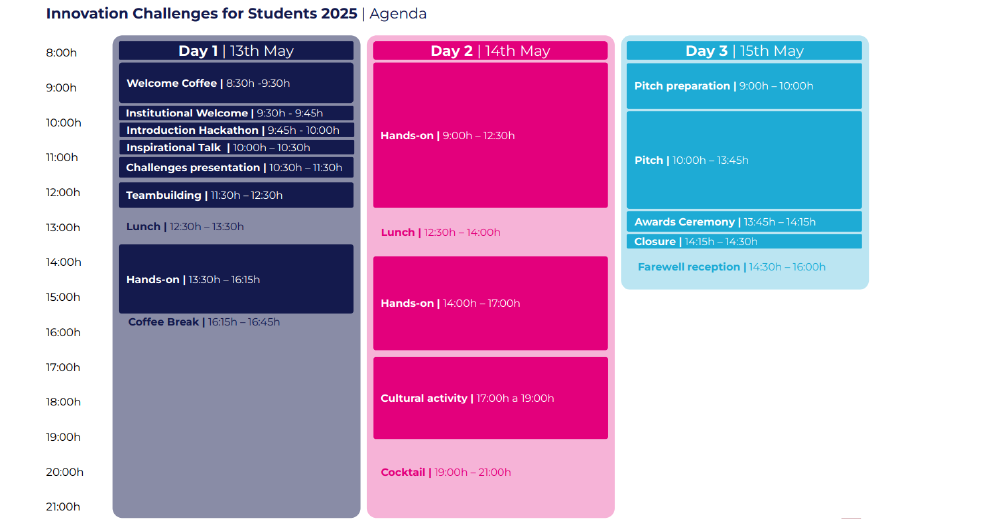Open the Inspirational Talk session
Viewport: 1000px width, 519px height.
pyautogui.click(x=236, y=147)
